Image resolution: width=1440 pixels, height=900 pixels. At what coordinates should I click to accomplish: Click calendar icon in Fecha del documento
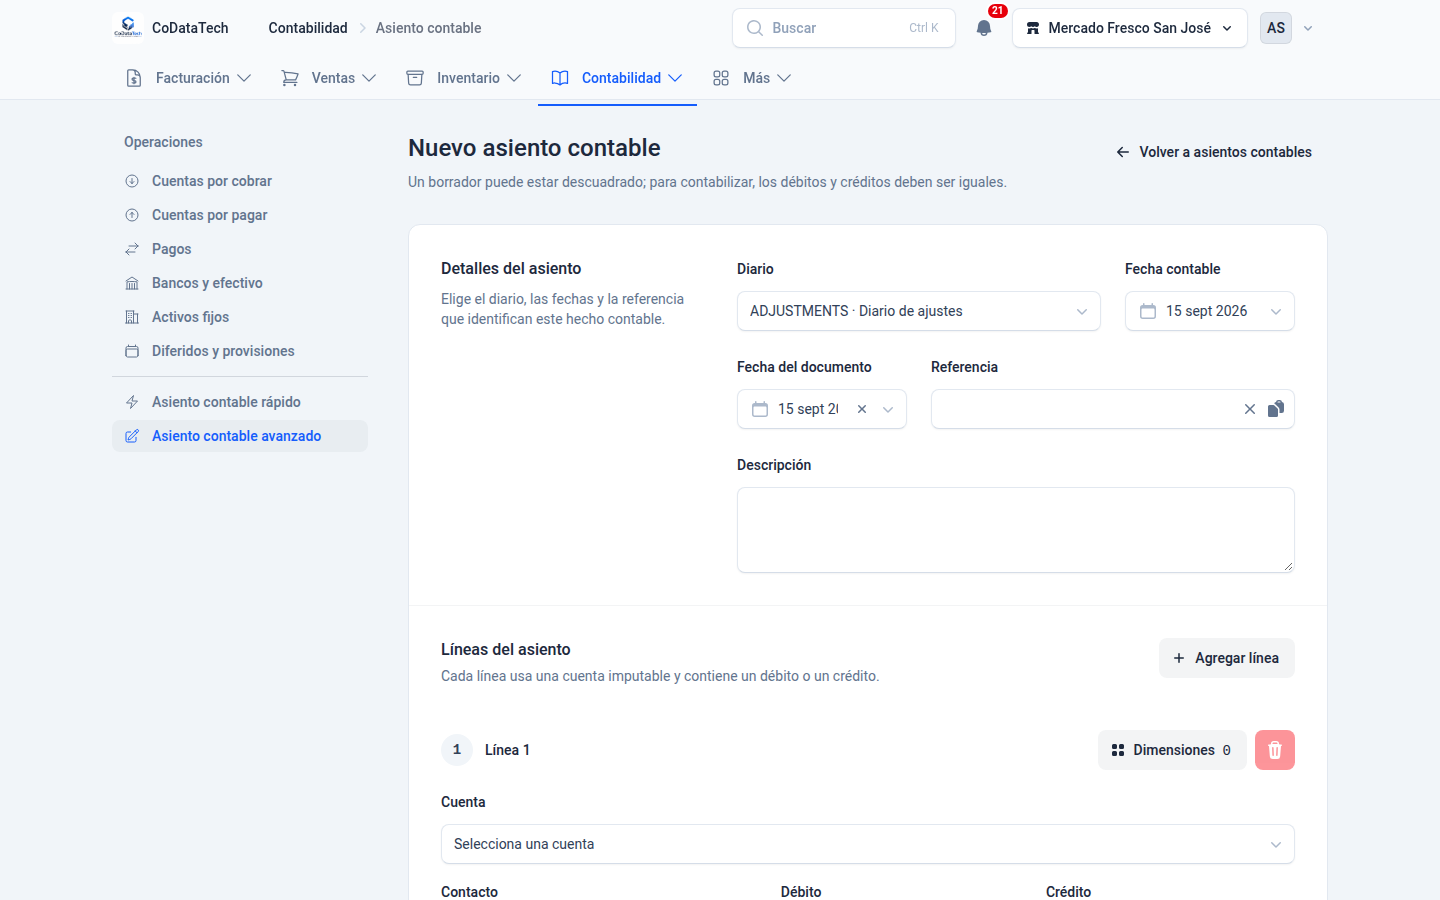pyautogui.click(x=760, y=409)
